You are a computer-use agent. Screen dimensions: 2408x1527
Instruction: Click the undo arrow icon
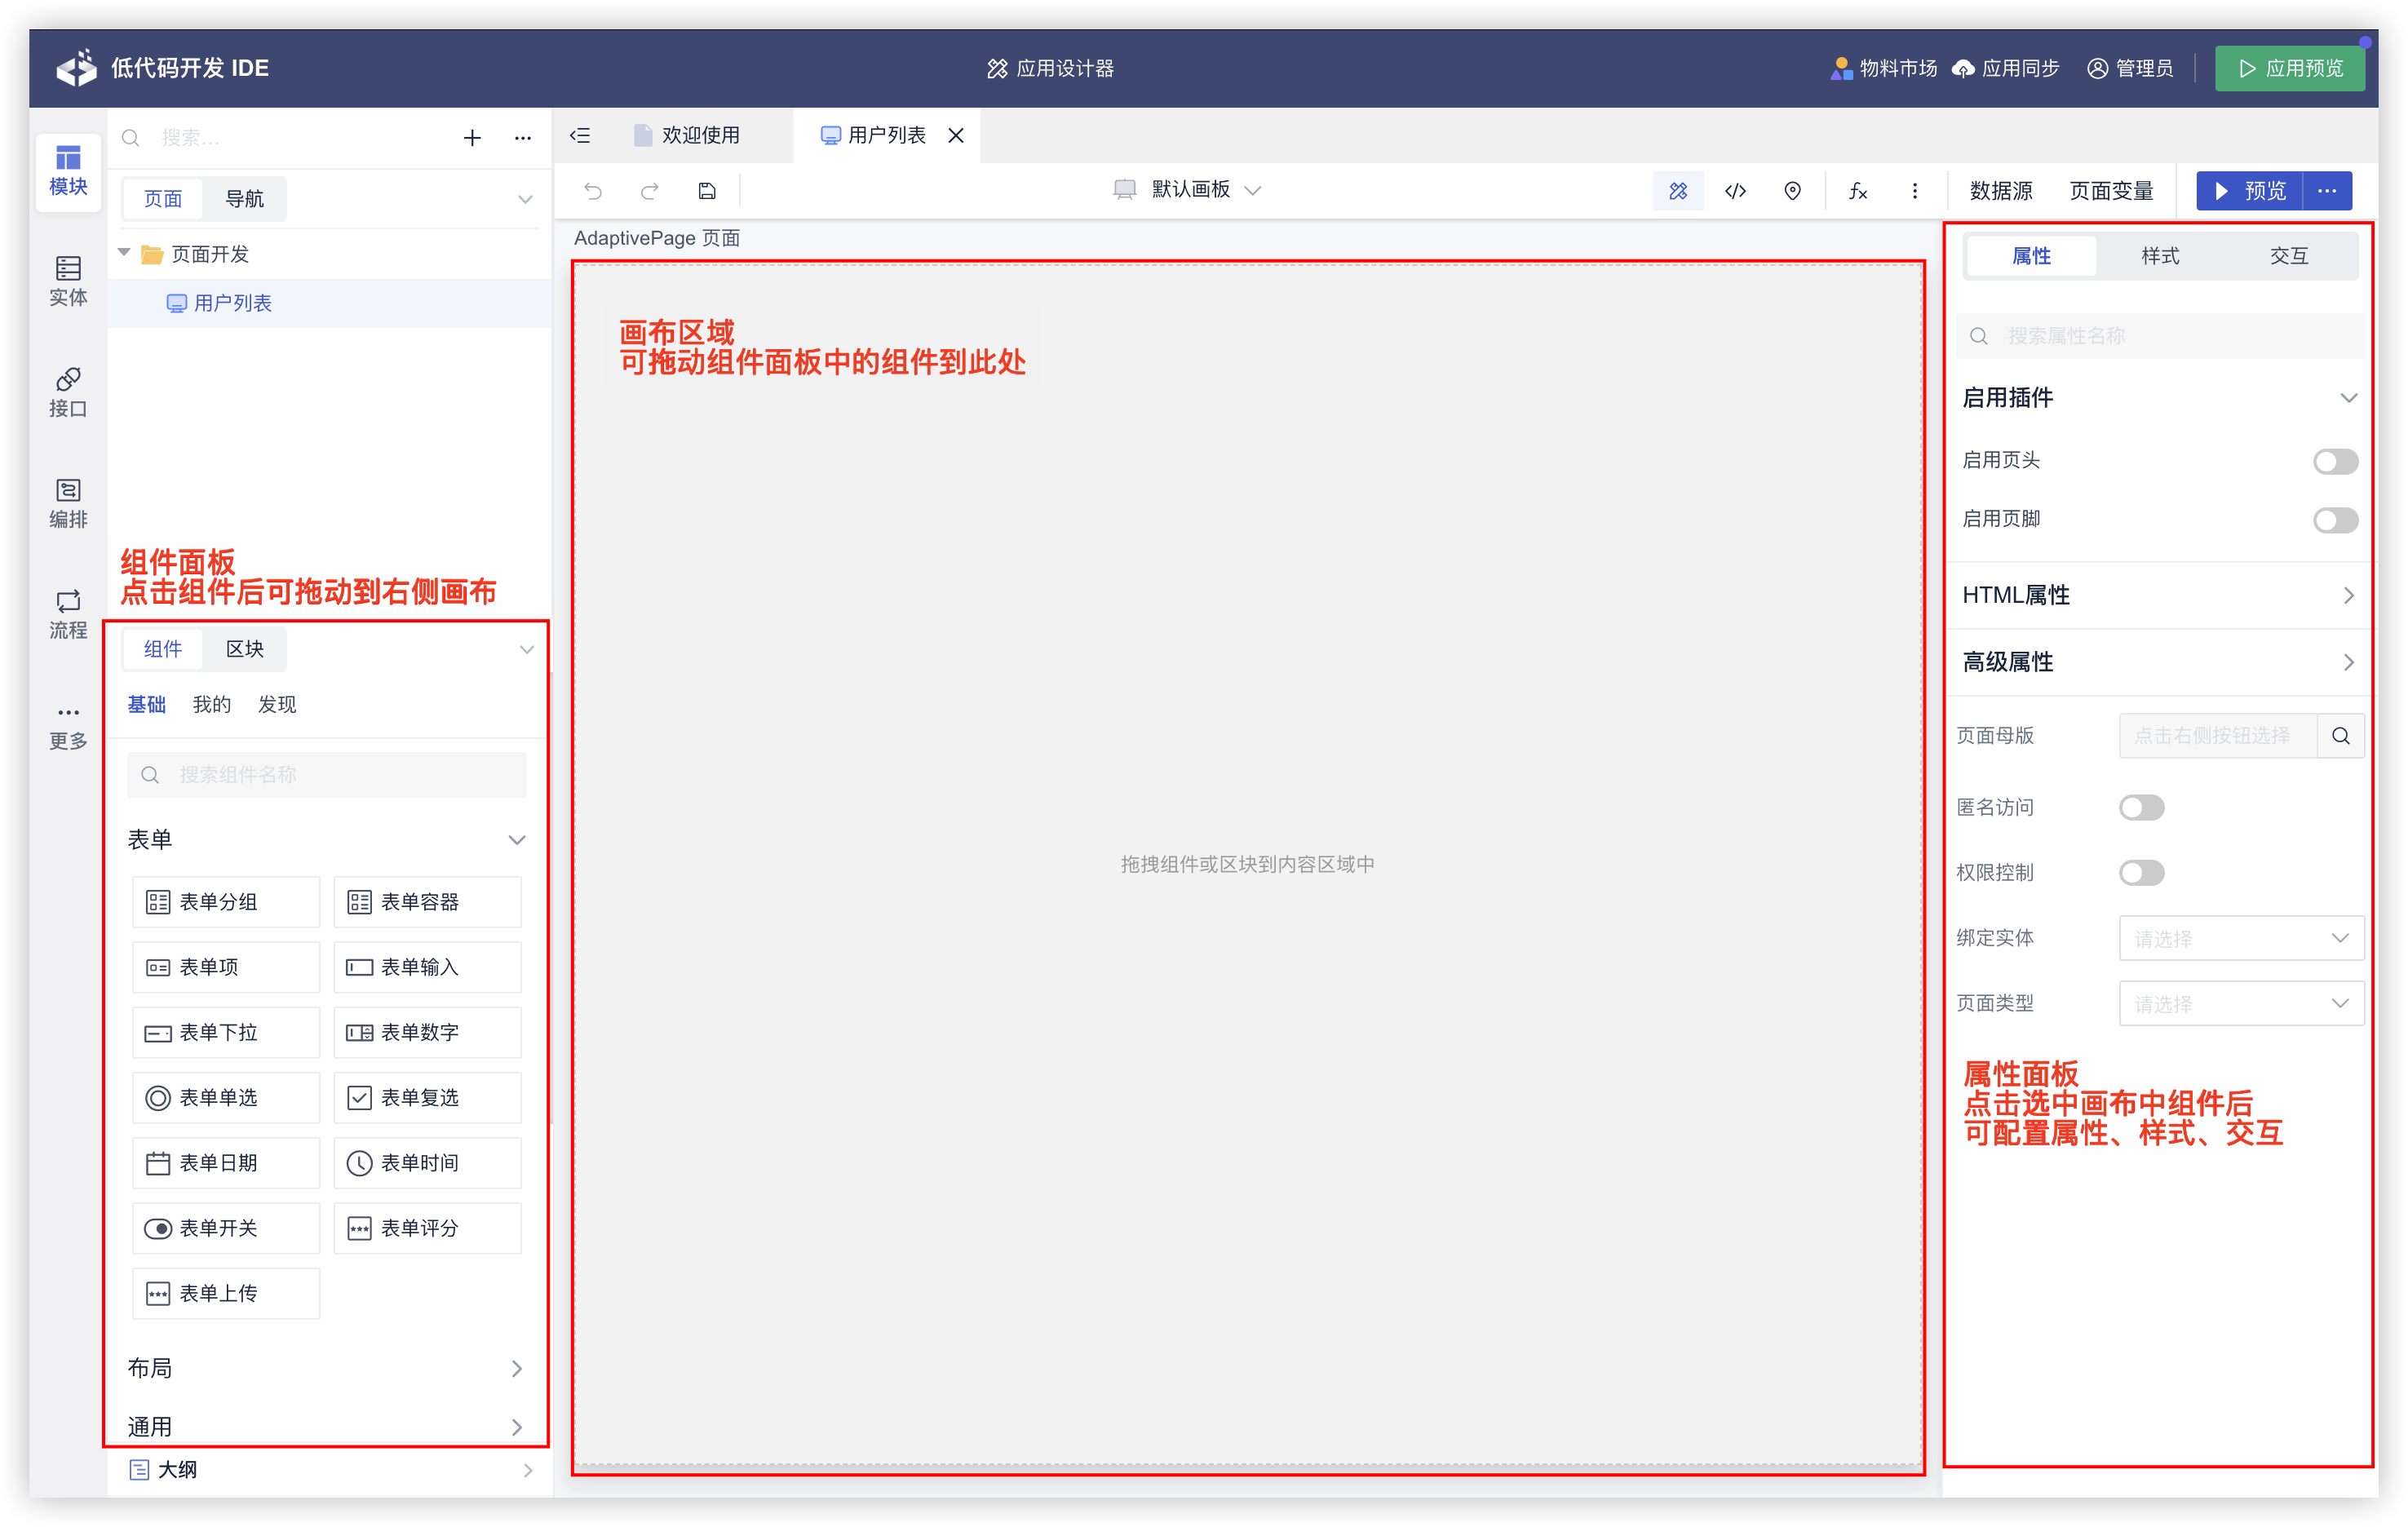point(593,191)
